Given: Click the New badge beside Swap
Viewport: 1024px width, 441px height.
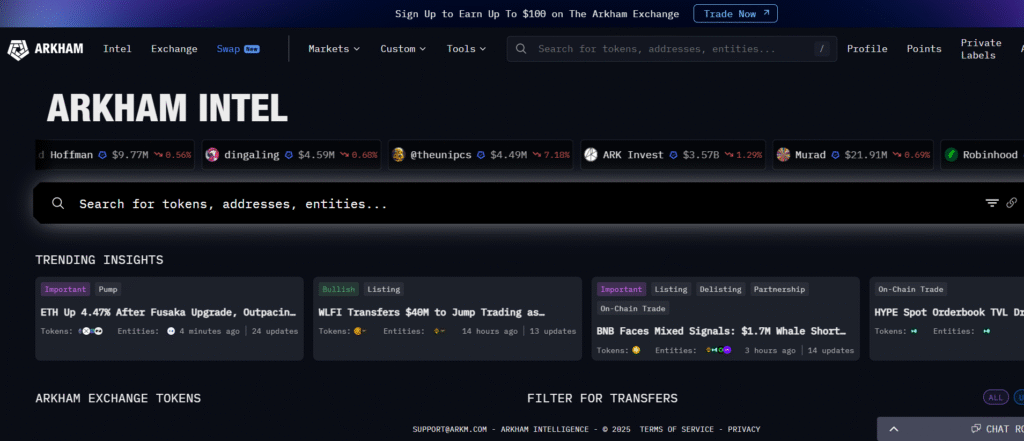Looking at the screenshot, I should 252,49.
